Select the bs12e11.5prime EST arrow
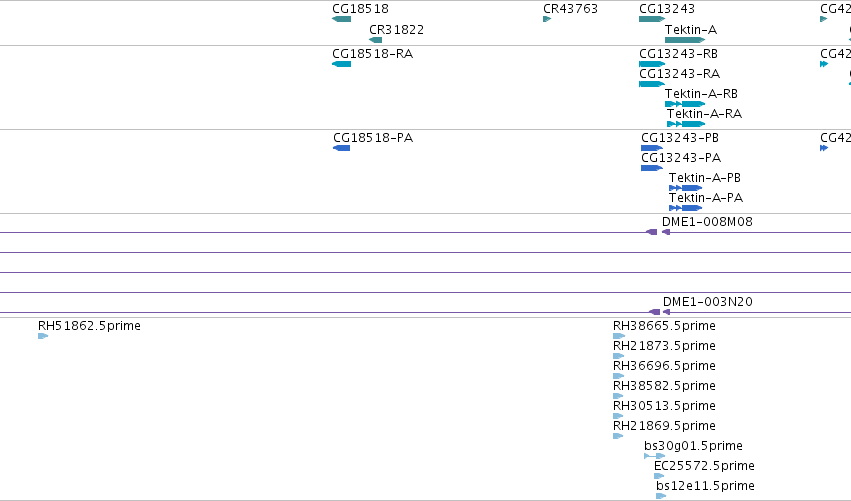 pos(661,496)
